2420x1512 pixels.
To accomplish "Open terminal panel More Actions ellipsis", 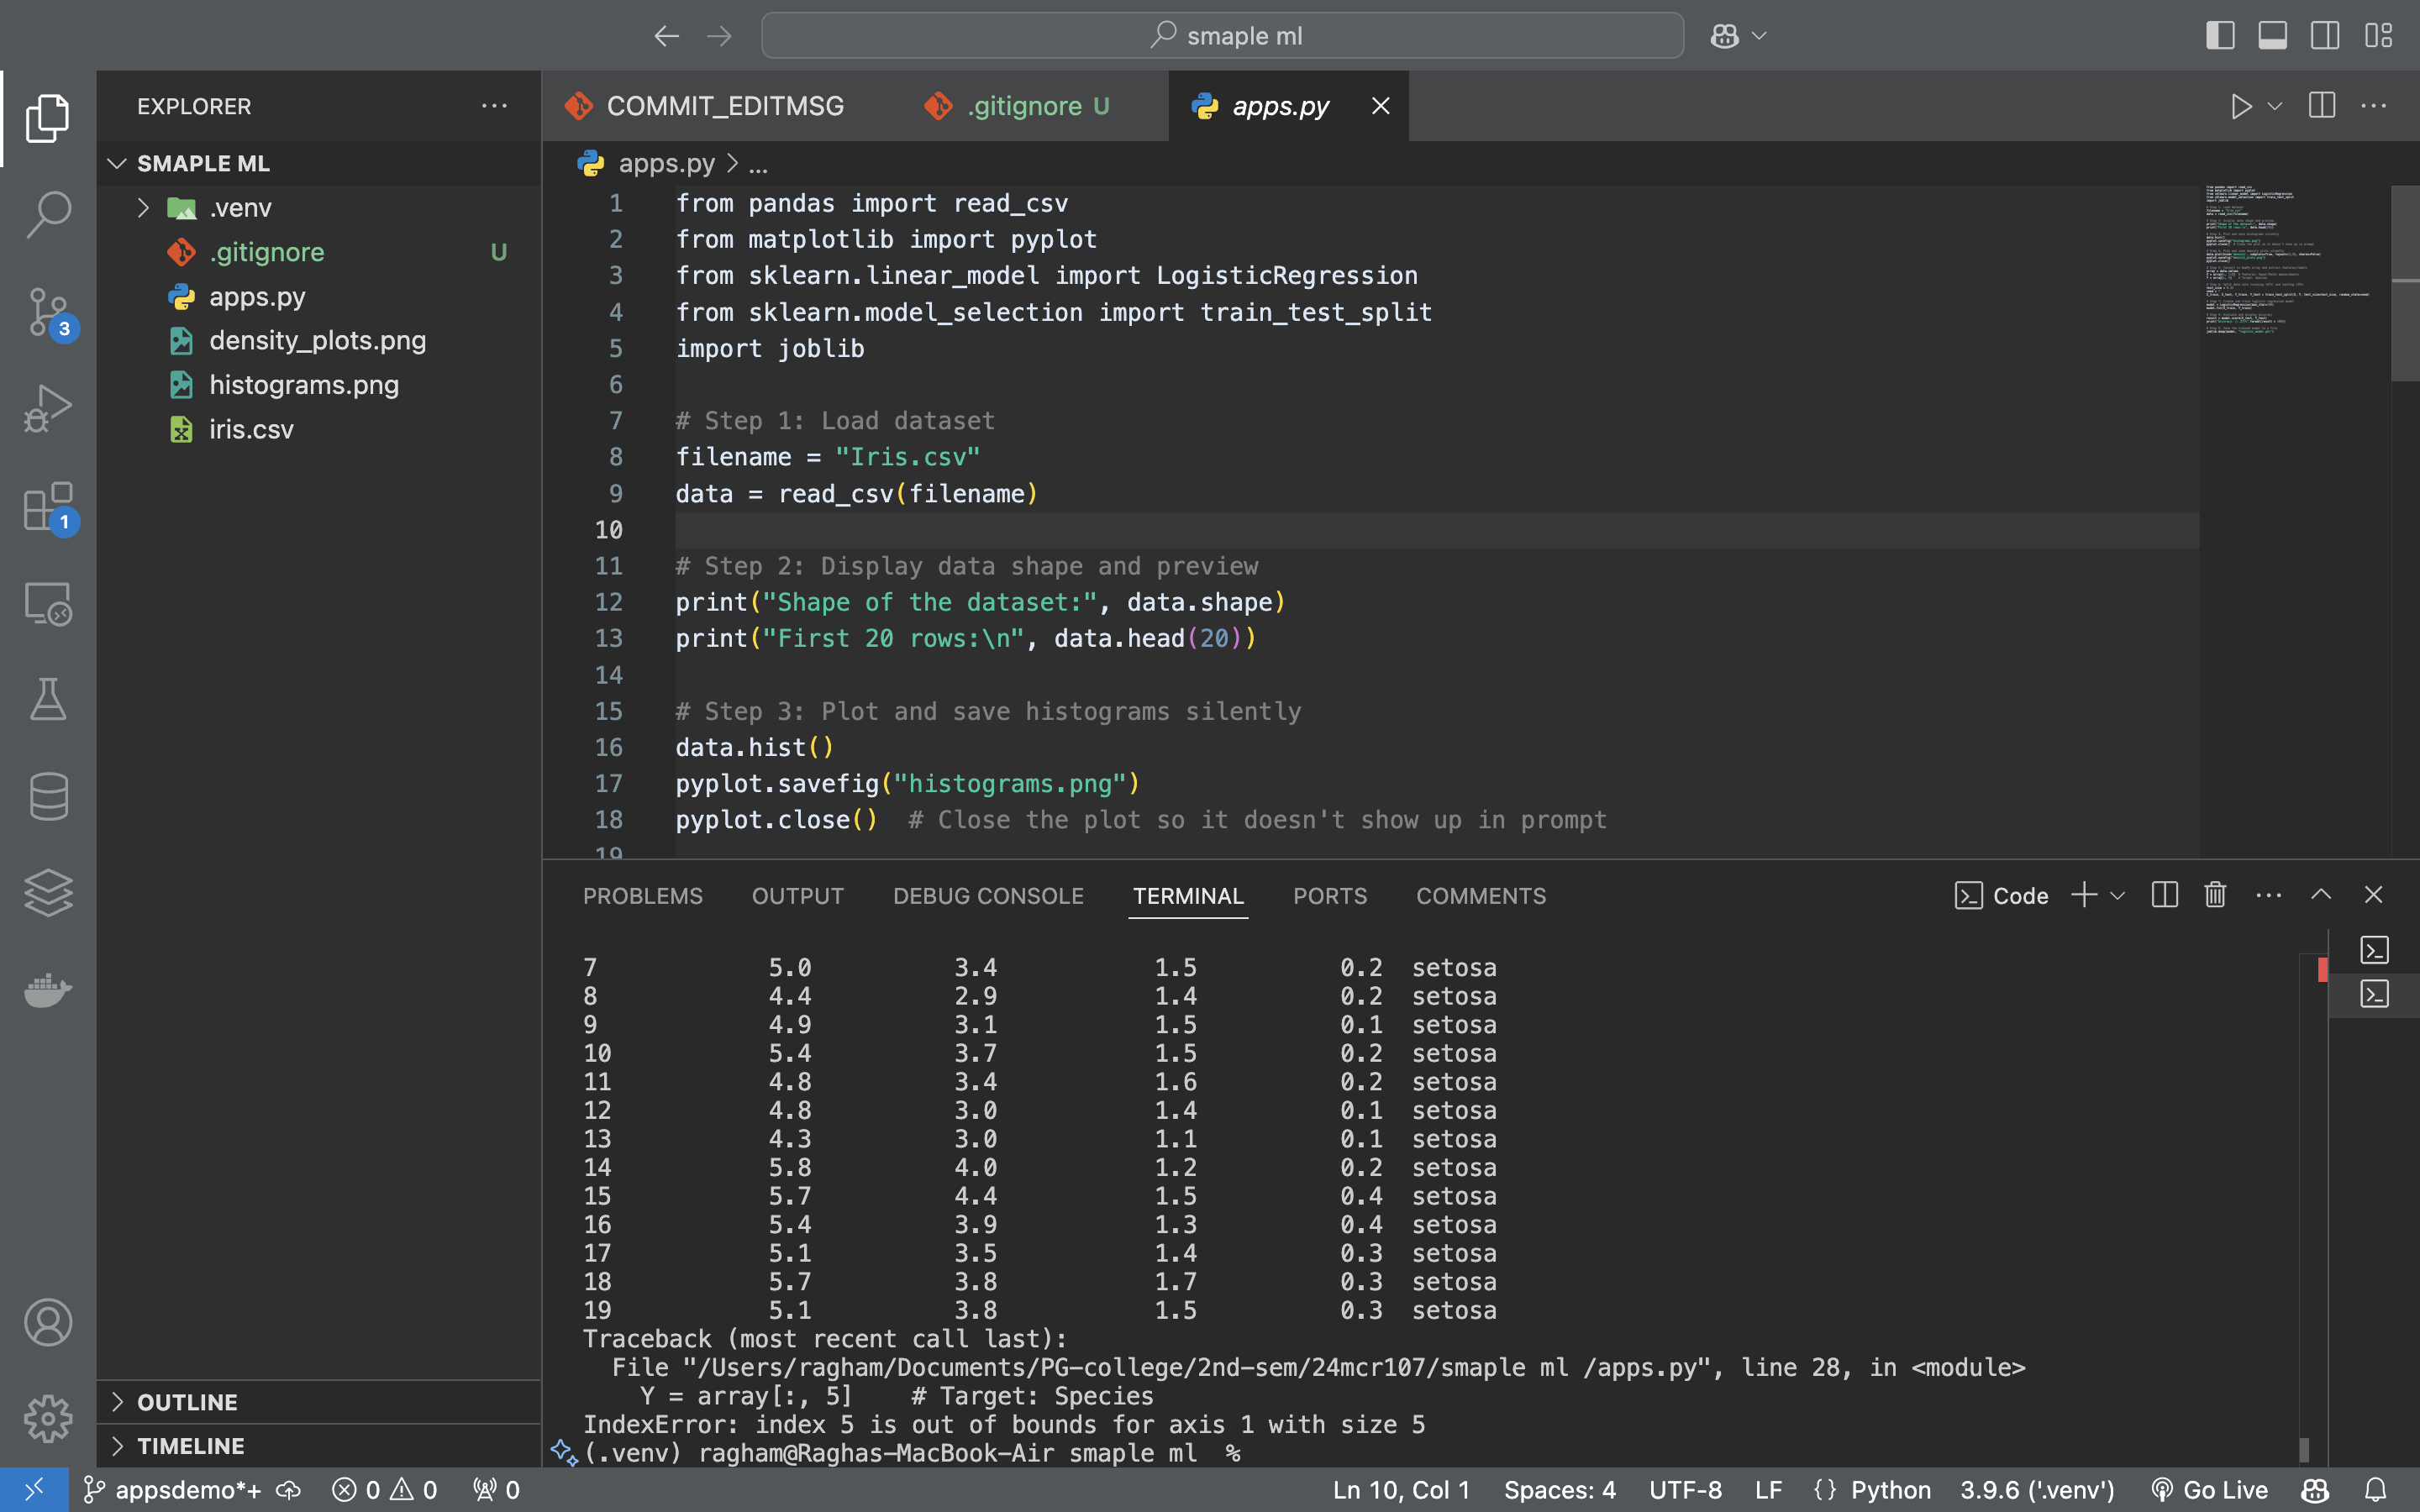I will [2269, 895].
